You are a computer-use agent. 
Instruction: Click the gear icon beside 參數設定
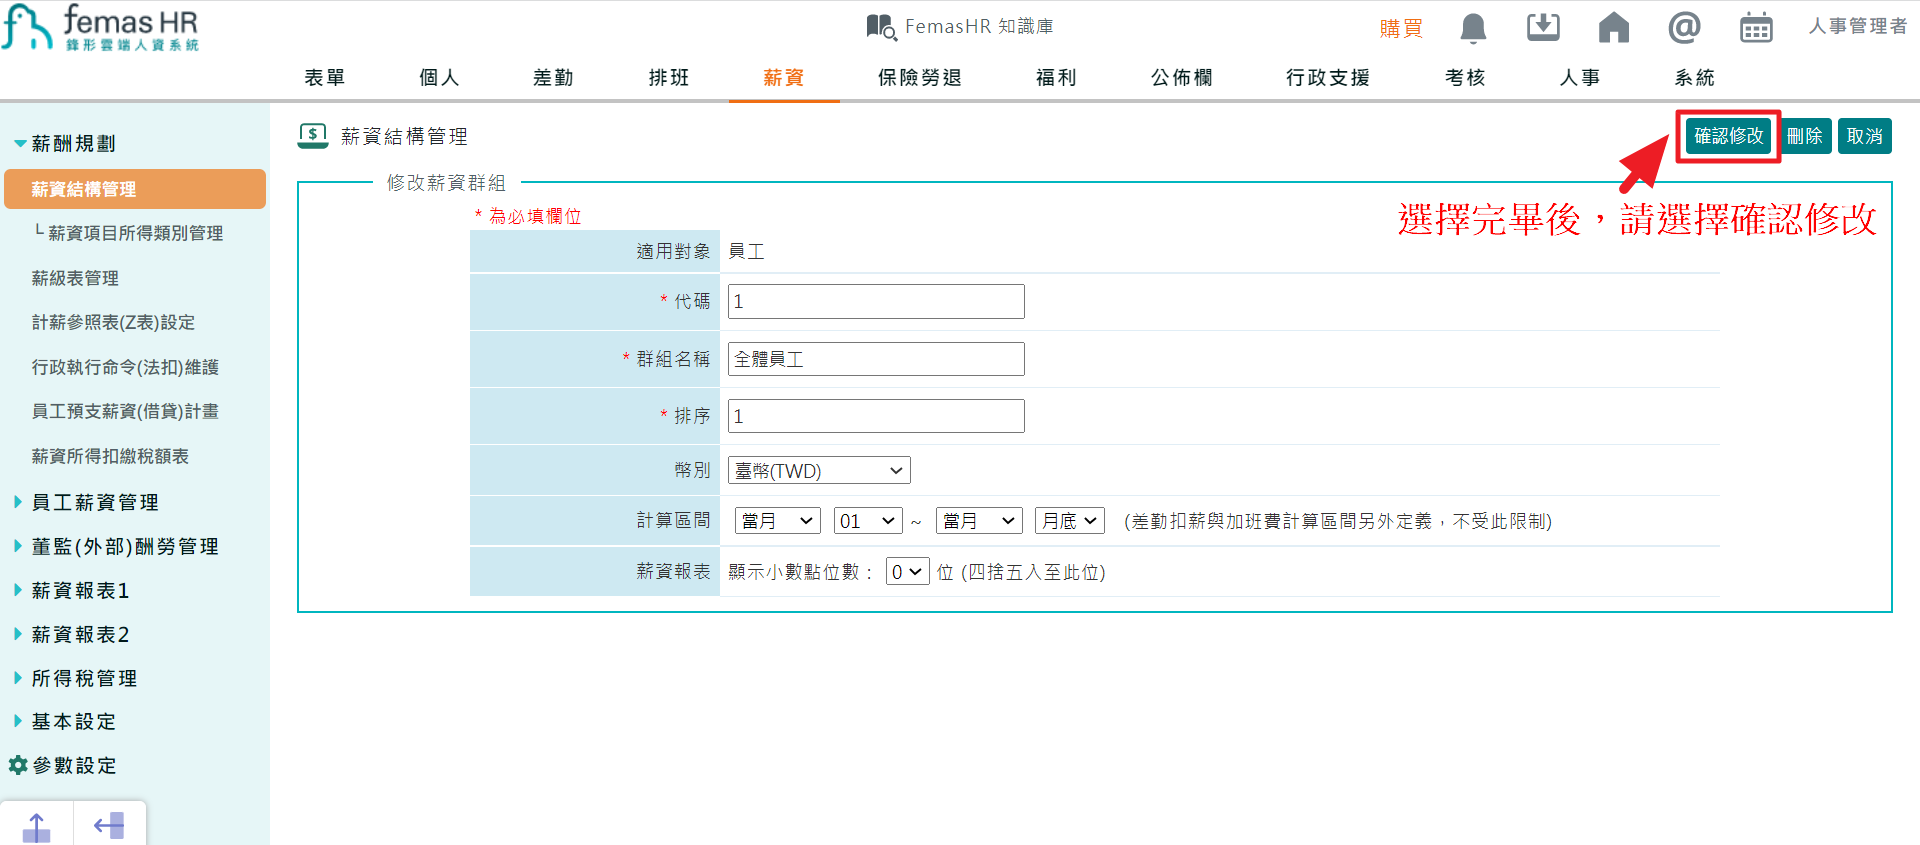tap(17, 765)
